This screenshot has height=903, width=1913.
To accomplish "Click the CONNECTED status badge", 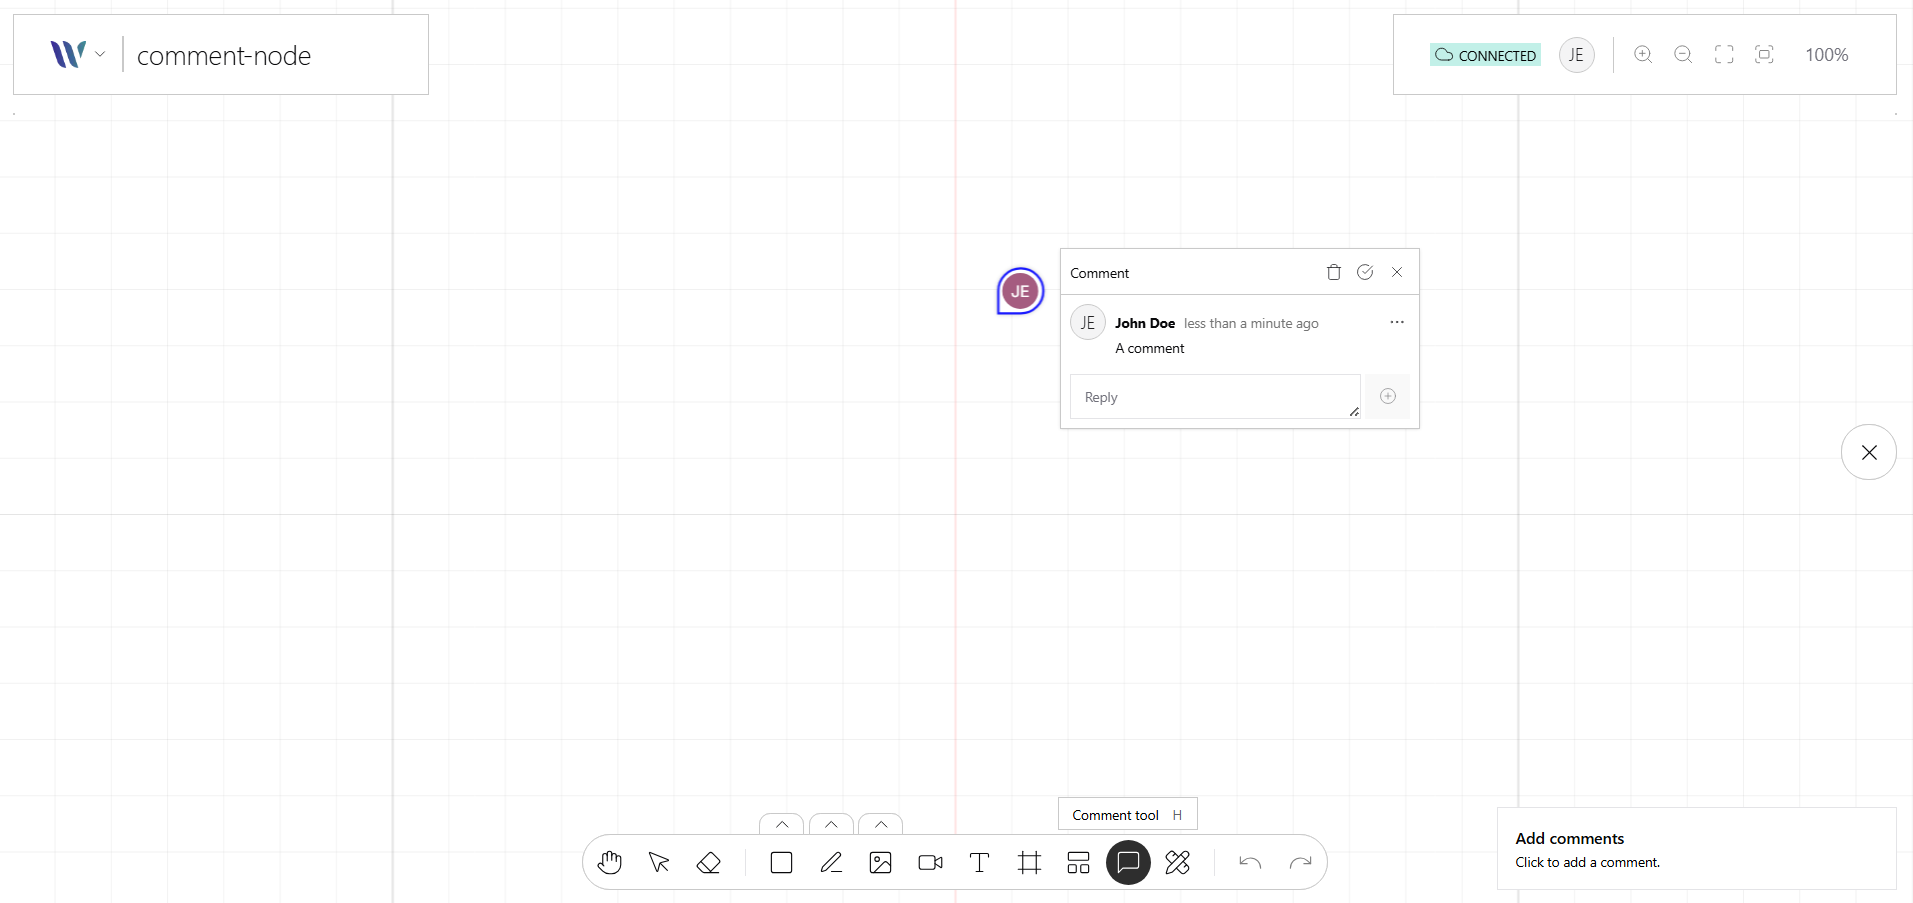I will [x=1485, y=55].
